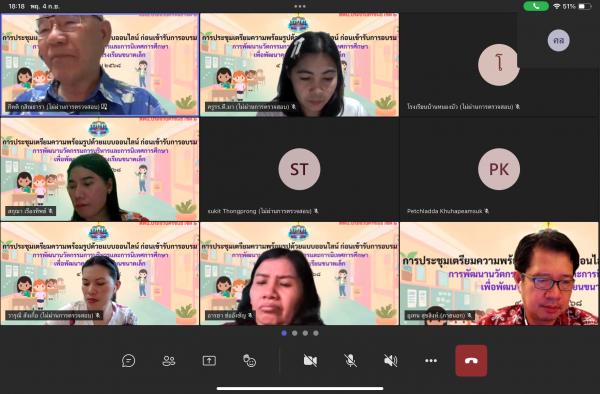
Task: Select the PetcNadda Khuhapeamsuk name label
Action: (x=444, y=211)
